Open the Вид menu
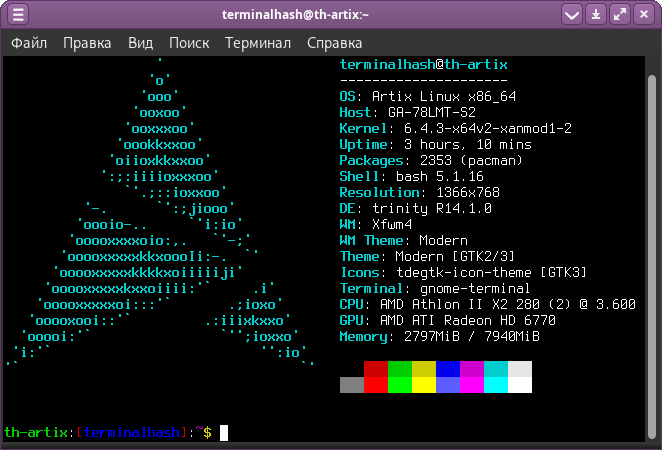The width and height of the screenshot is (662, 450). click(x=140, y=43)
